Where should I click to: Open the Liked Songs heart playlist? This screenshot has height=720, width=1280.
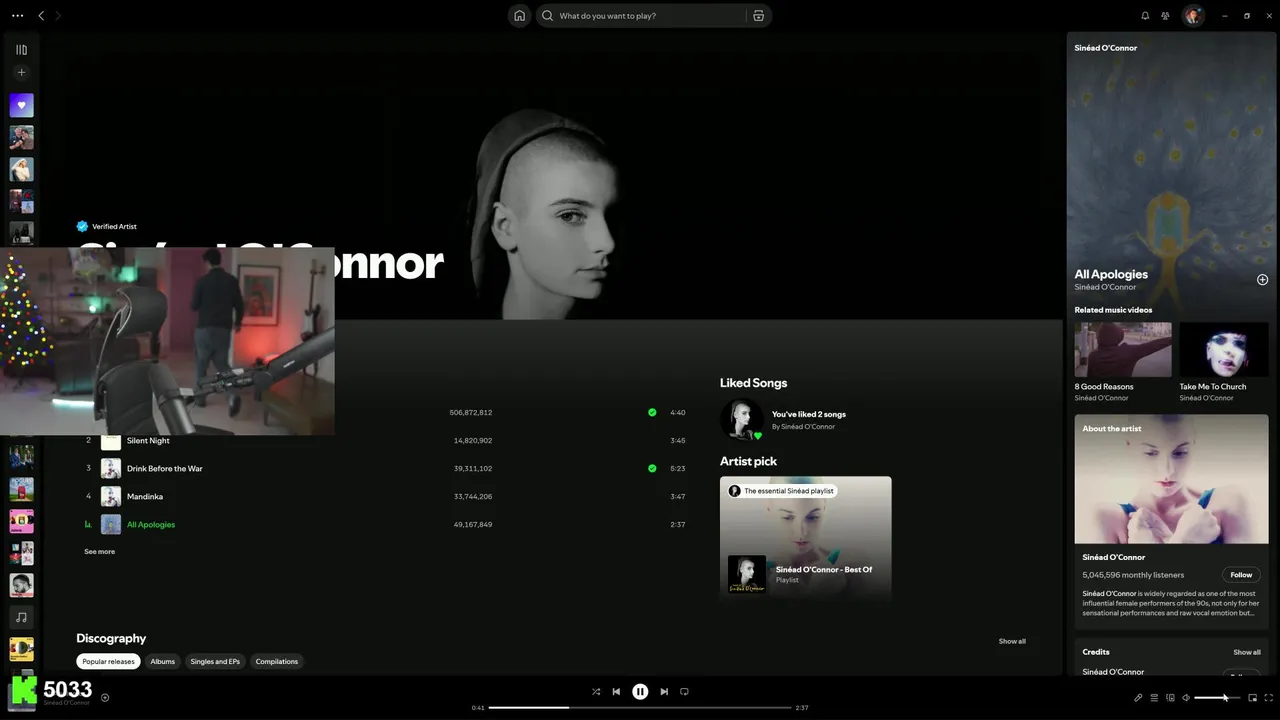(21, 105)
